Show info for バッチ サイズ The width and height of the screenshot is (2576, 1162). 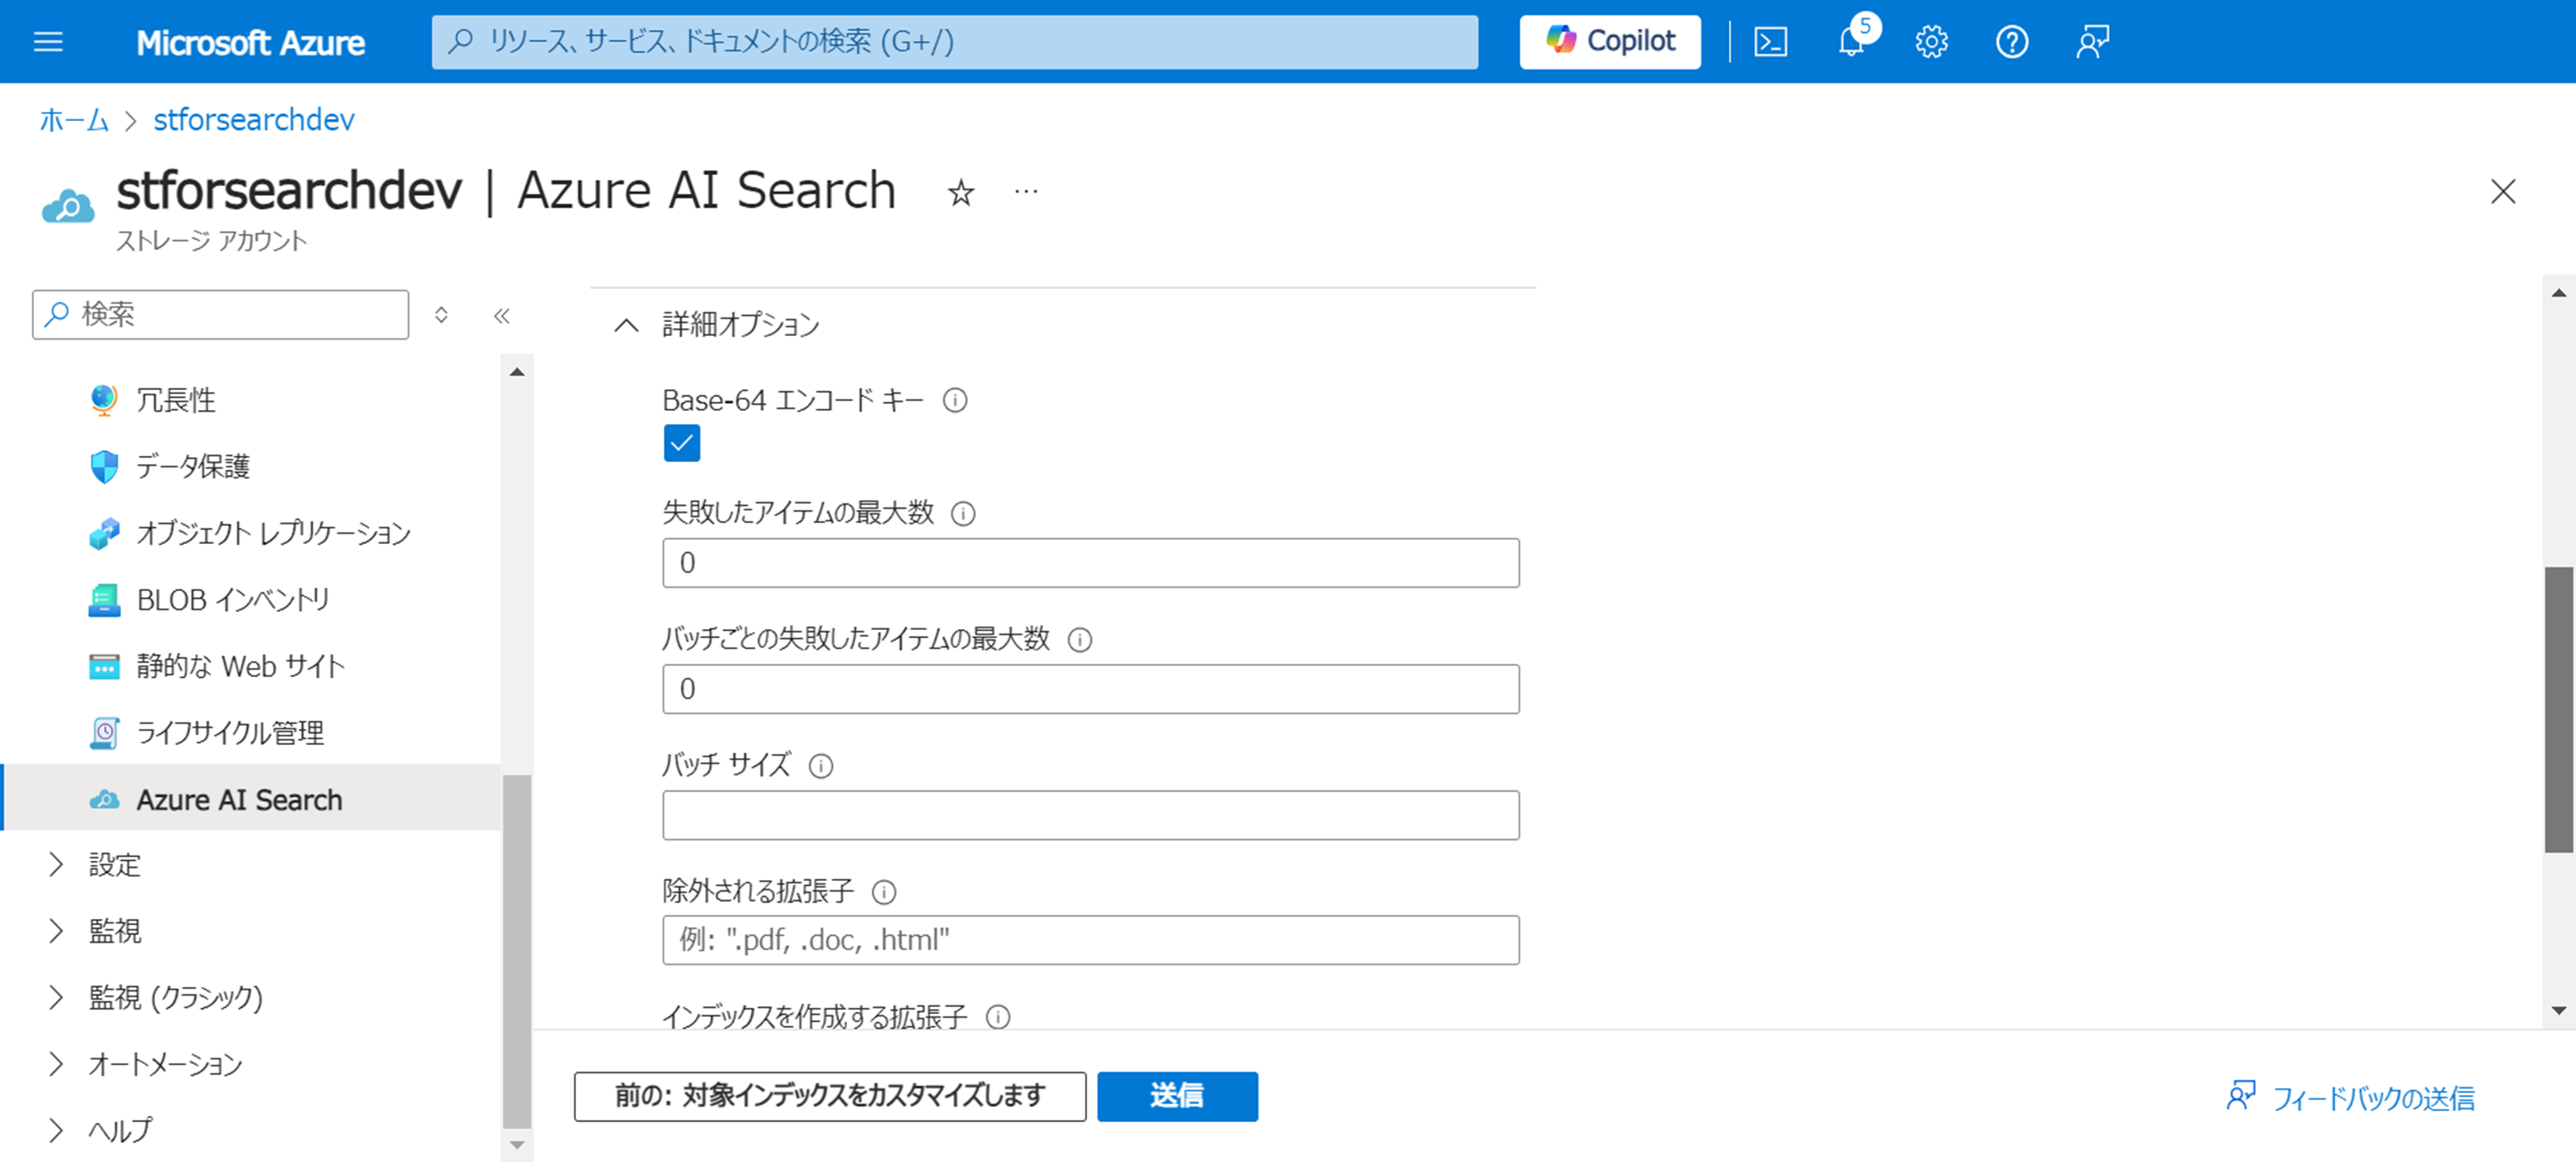point(821,766)
